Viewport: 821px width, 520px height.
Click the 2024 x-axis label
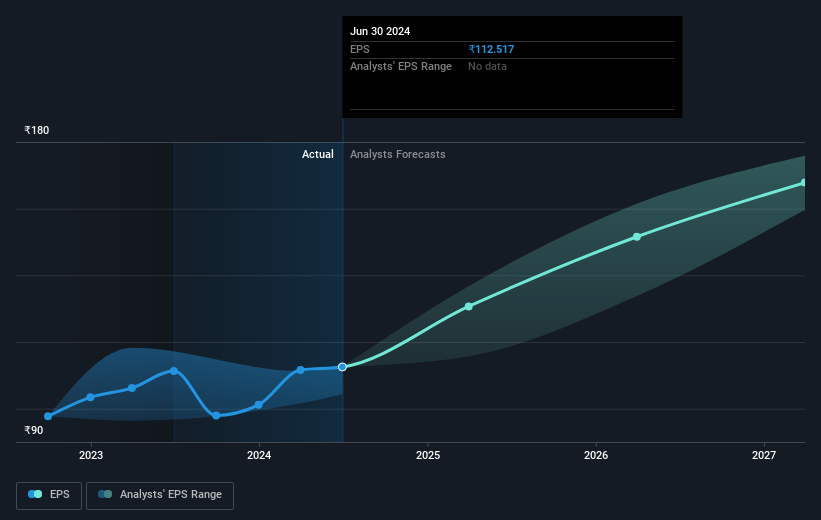(259, 455)
